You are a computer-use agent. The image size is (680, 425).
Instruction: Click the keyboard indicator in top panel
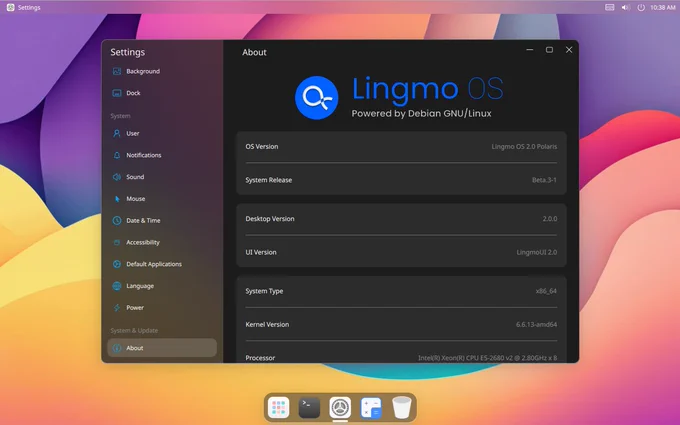pos(609,7)
